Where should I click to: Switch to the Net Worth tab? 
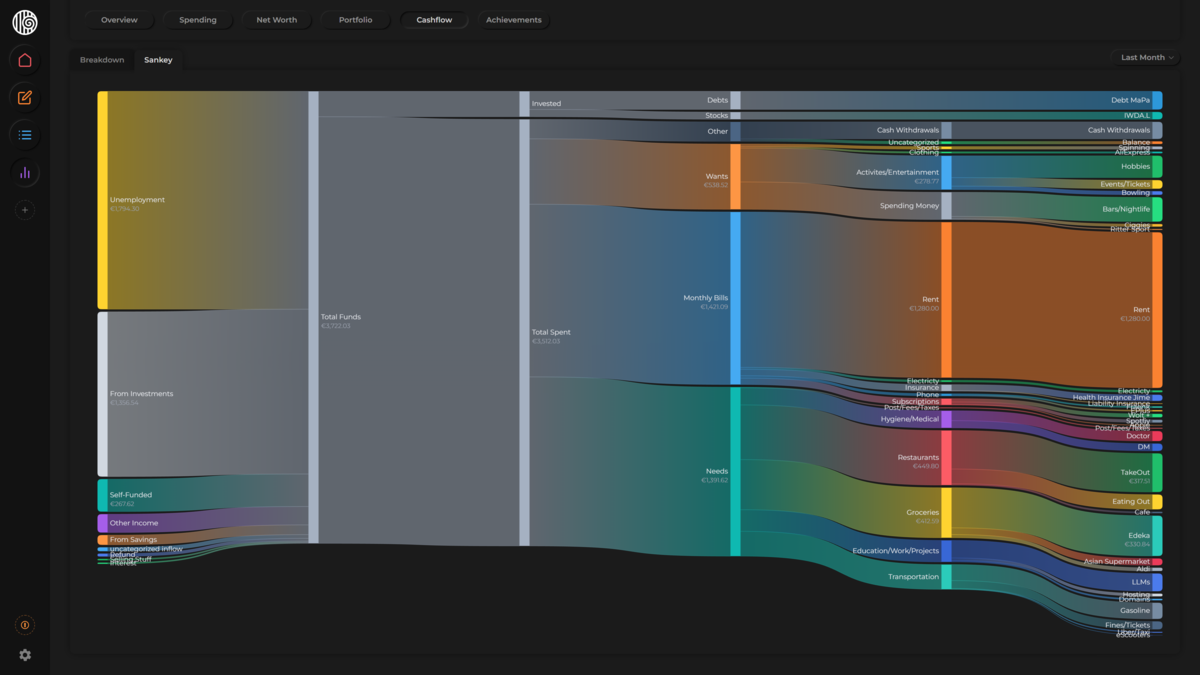tap(276, 20)
